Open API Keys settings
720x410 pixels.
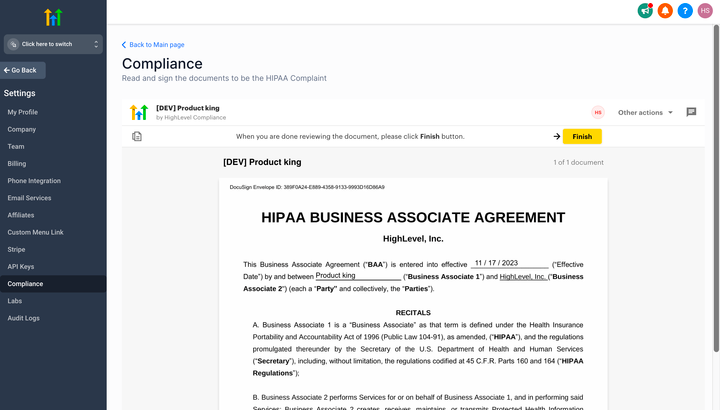(21, 267)
